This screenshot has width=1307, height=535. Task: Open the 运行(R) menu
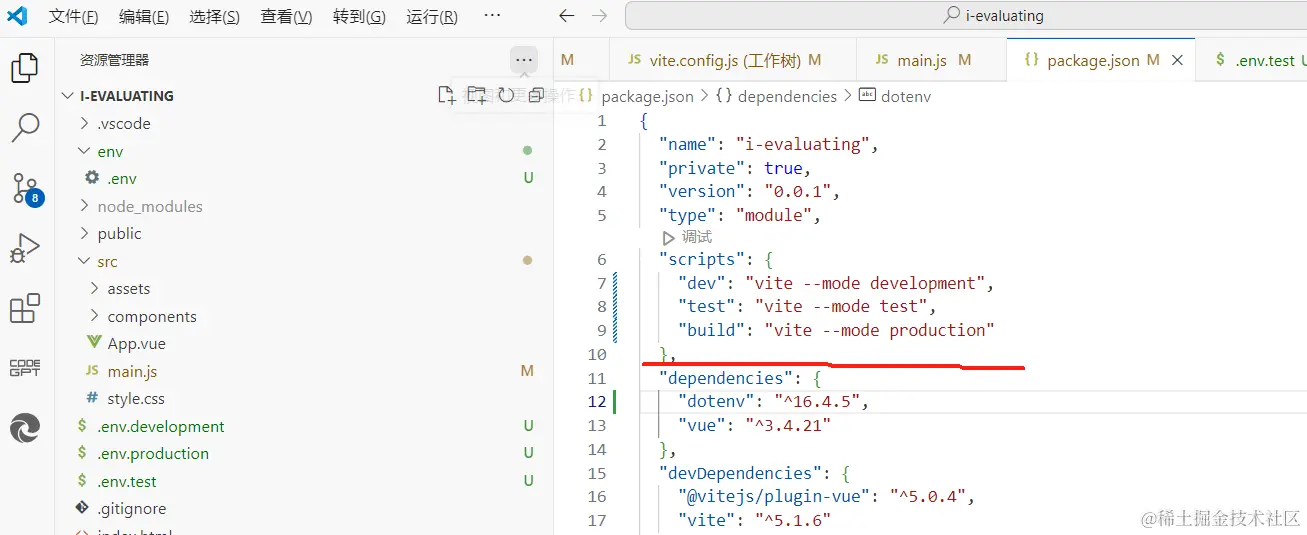(x=432, y=16)
